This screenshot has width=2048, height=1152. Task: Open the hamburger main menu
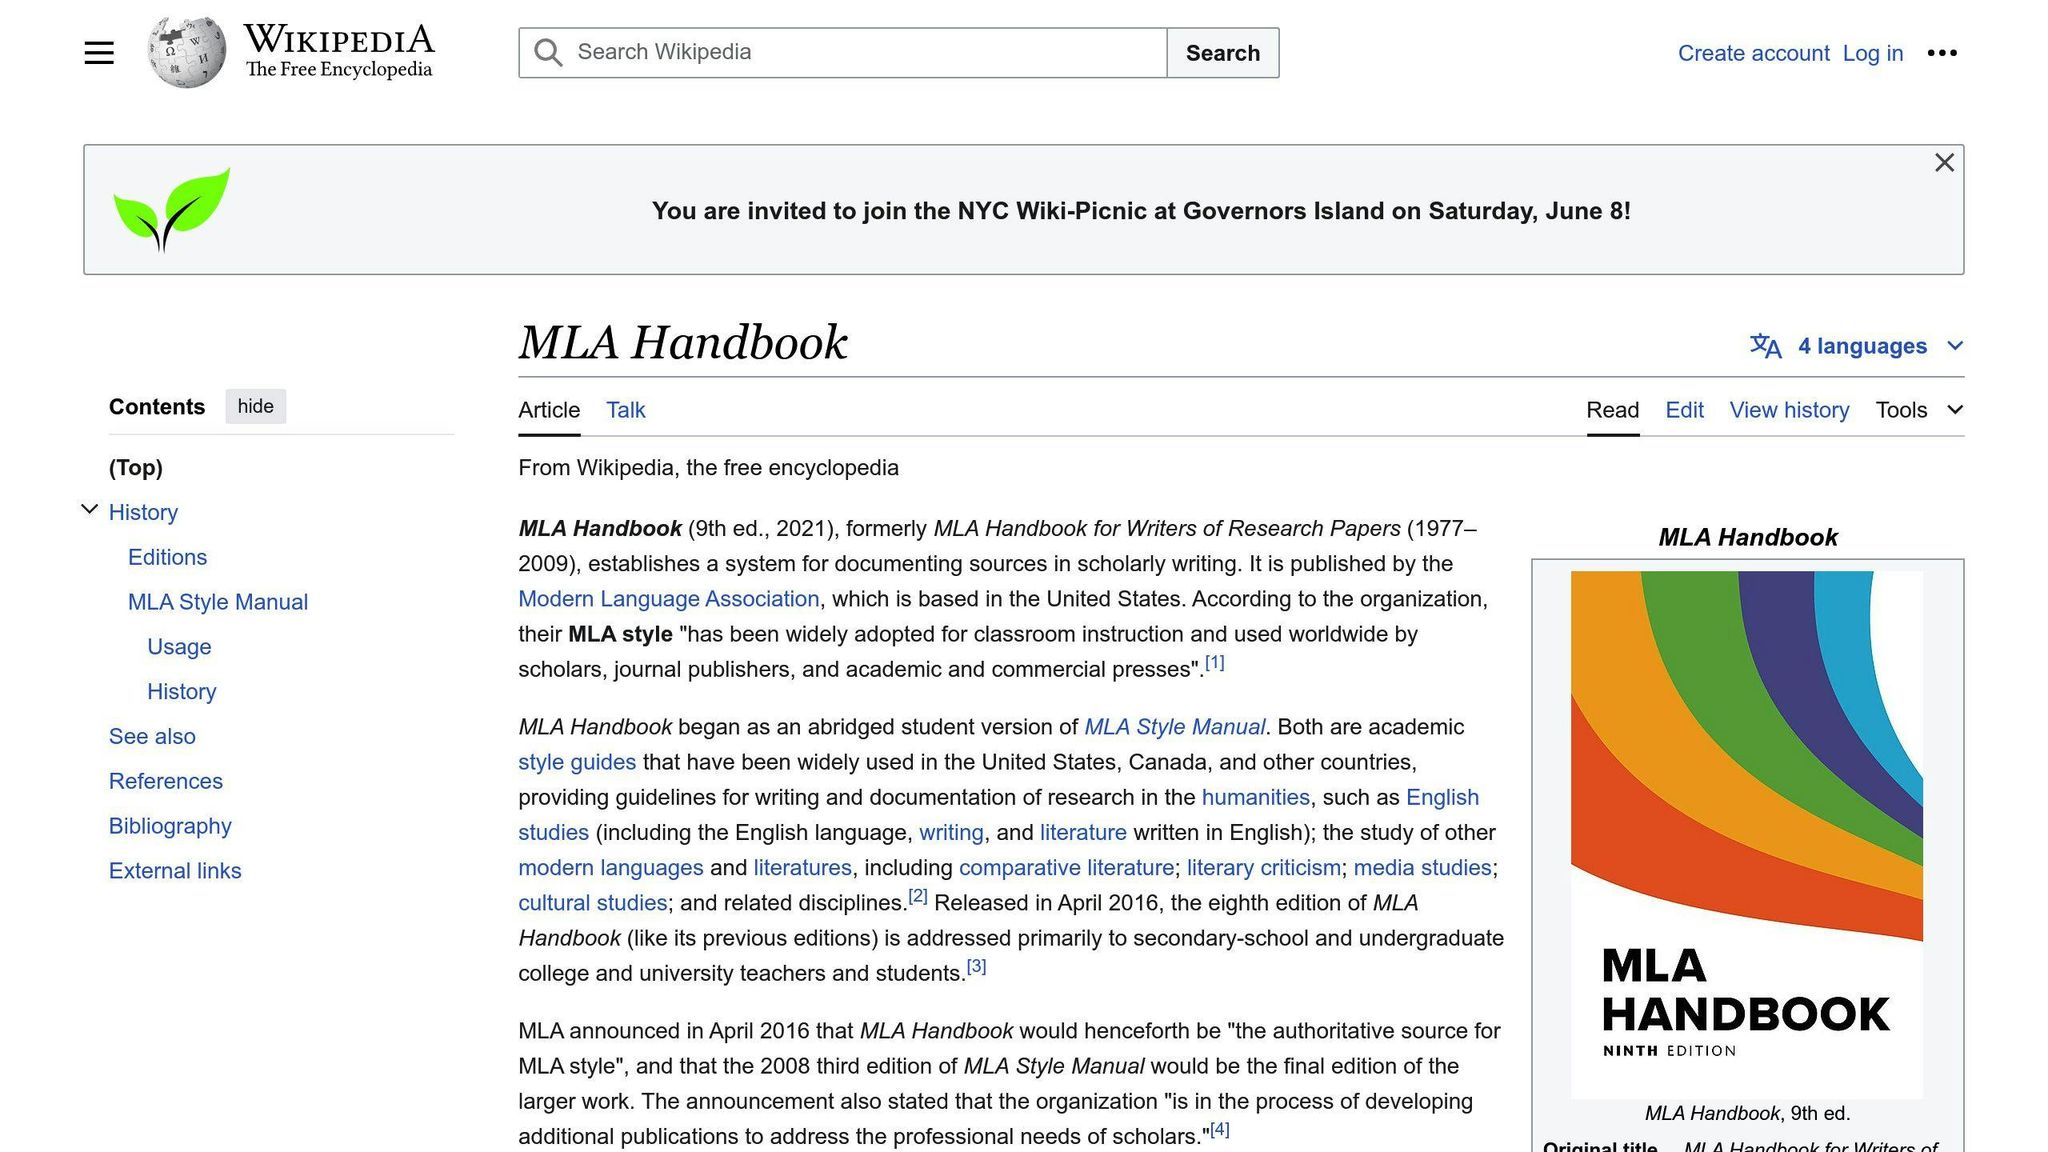point(98,52)
